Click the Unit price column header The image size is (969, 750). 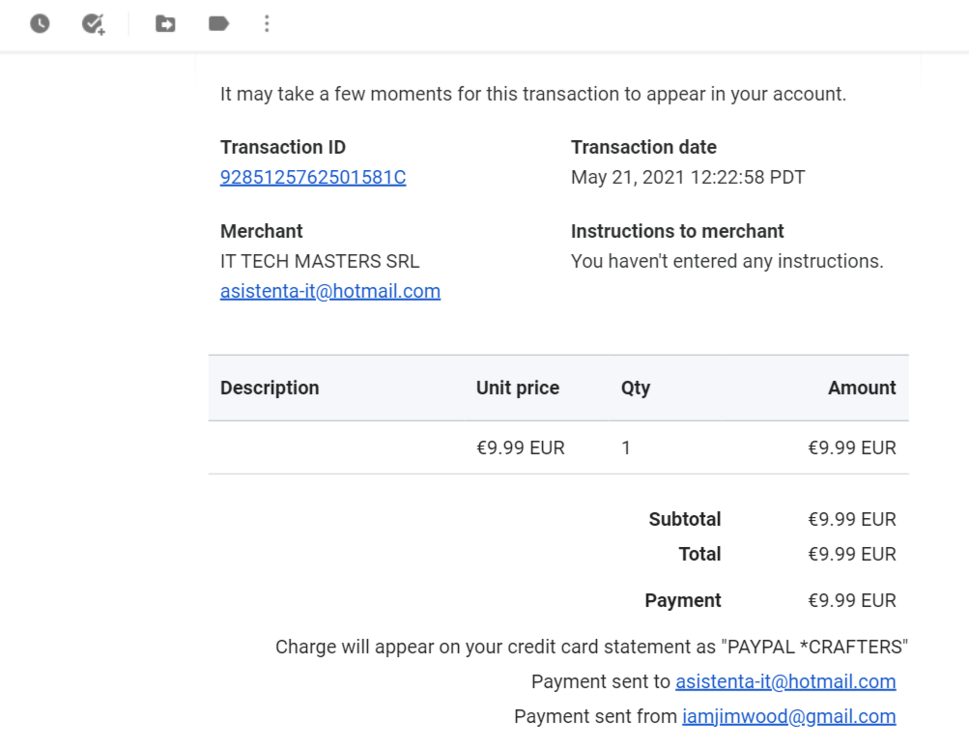coord(517,388)
